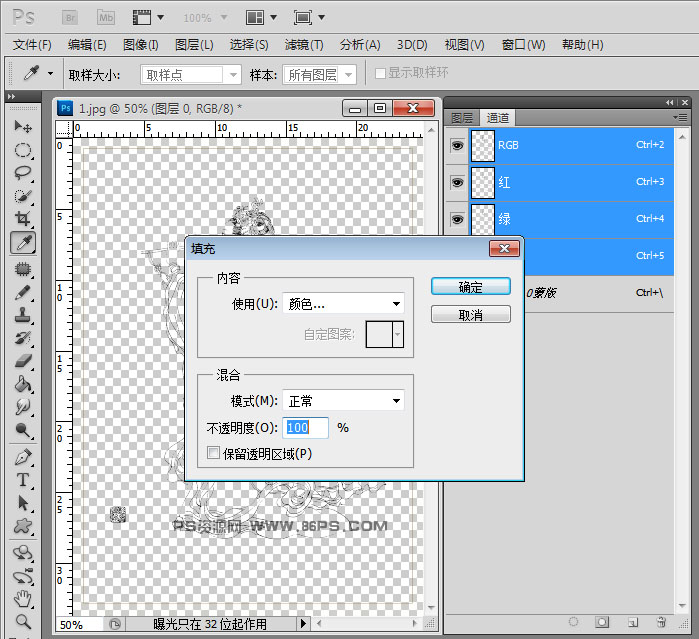
Task: Switch to 通道 panel tab
Action: click(498, 118)
